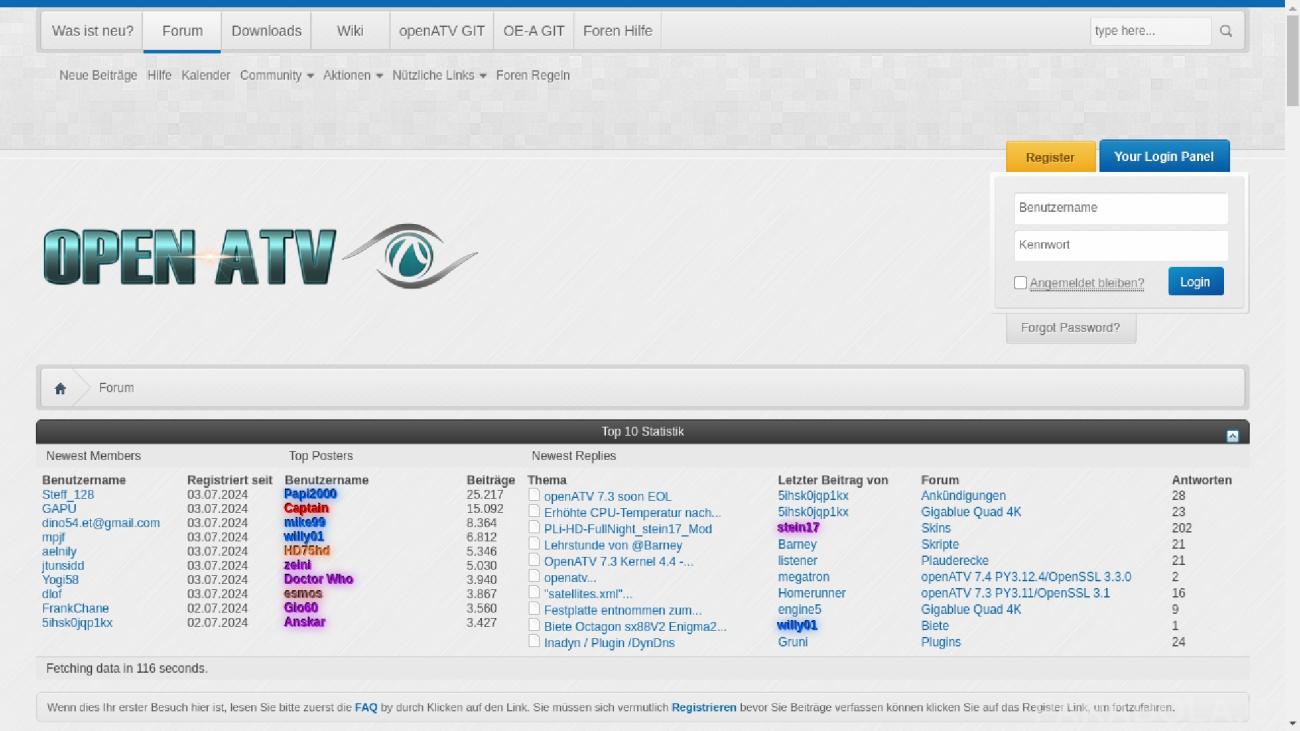This screenshot has height=731, width=1300.
Task: Open the Ankündigungen forum link
Action: point(963,496)
